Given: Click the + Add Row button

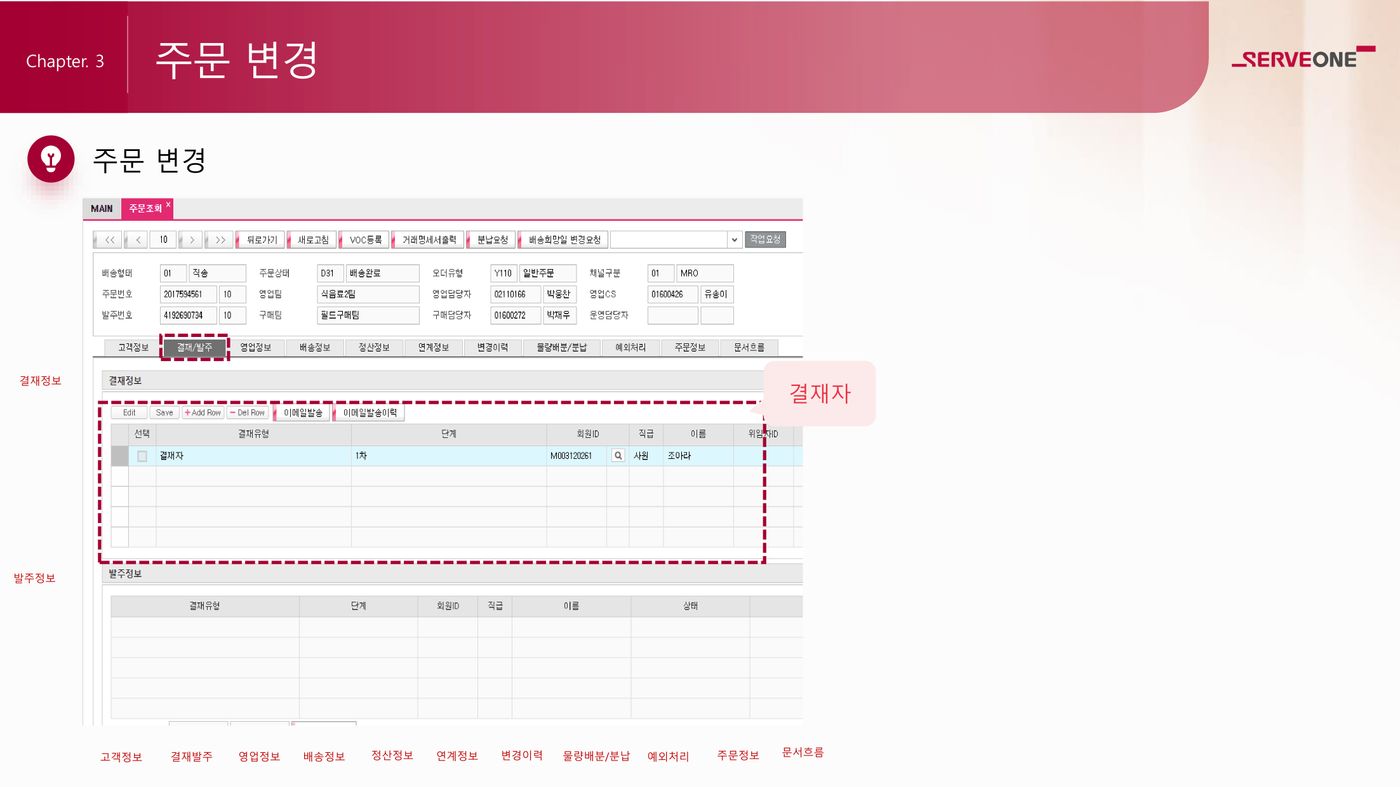Looking at the screenshot, I should (x=203, y=413).
